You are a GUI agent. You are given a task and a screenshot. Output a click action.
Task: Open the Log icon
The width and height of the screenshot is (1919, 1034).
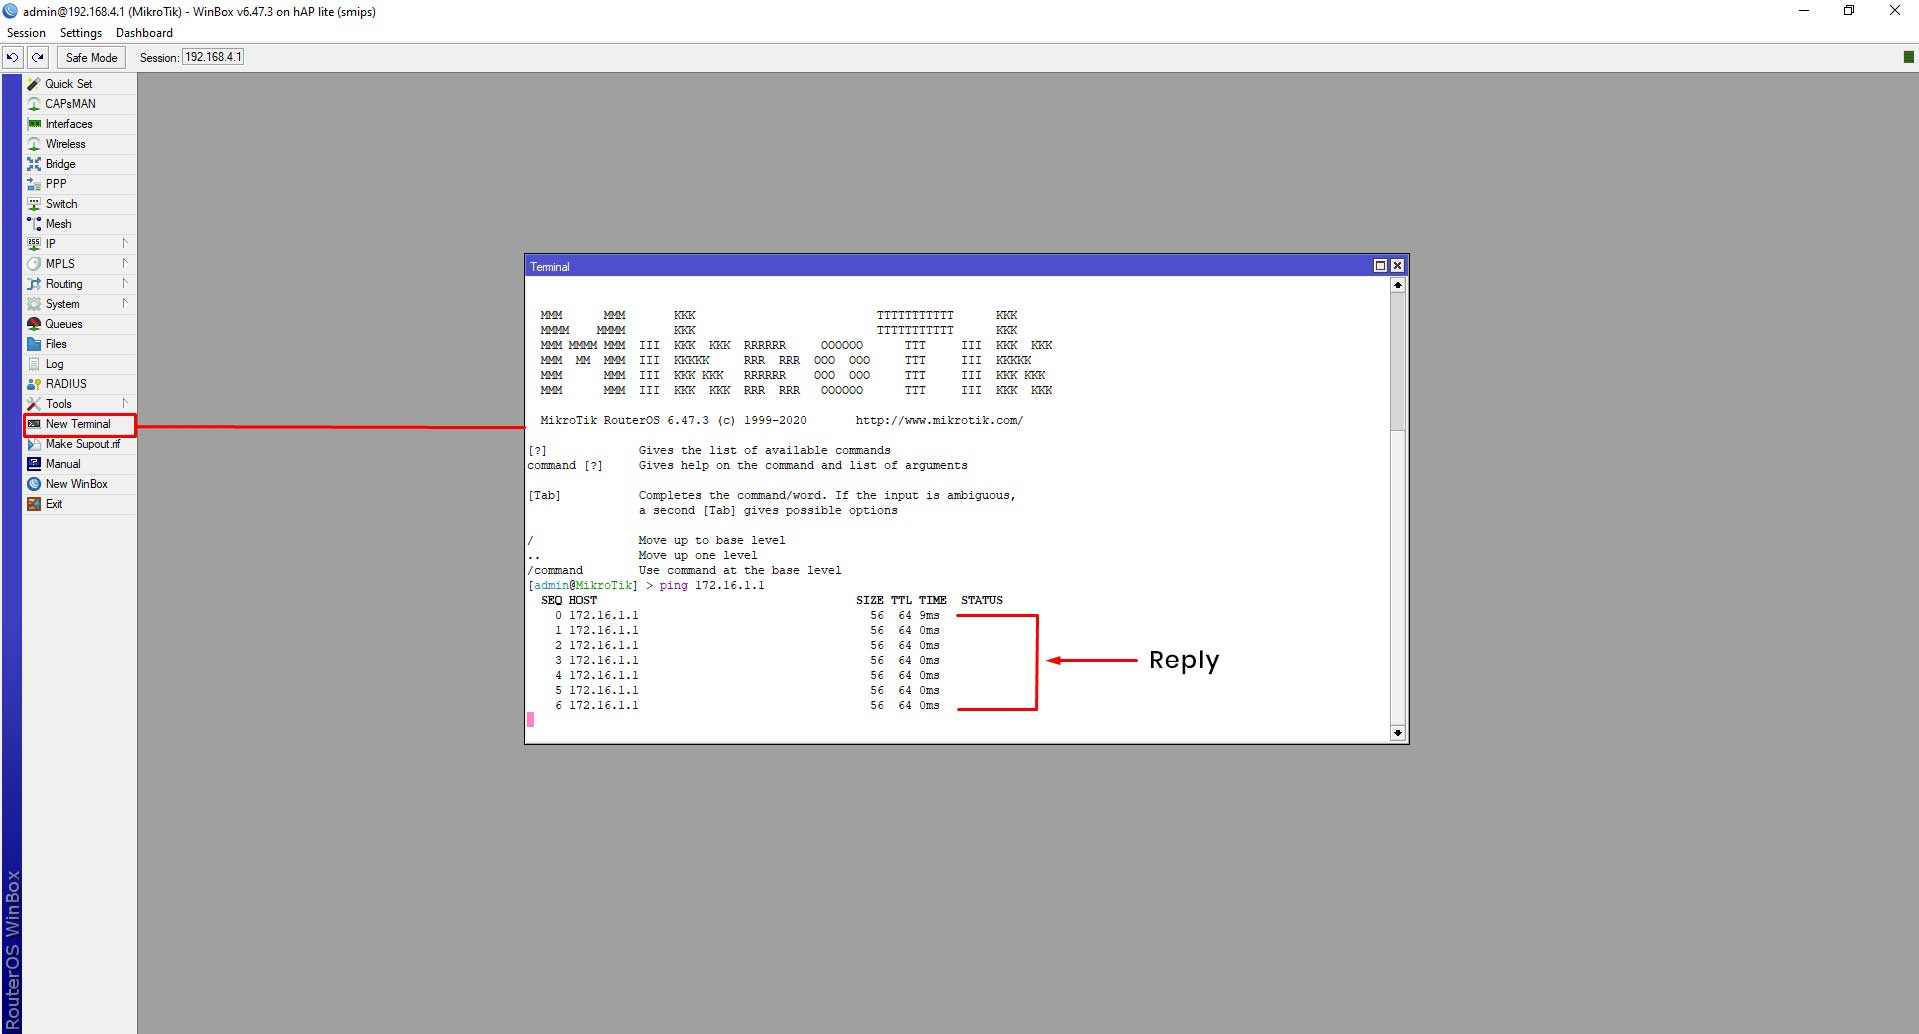pyautogui.click(x=34, y=364)
